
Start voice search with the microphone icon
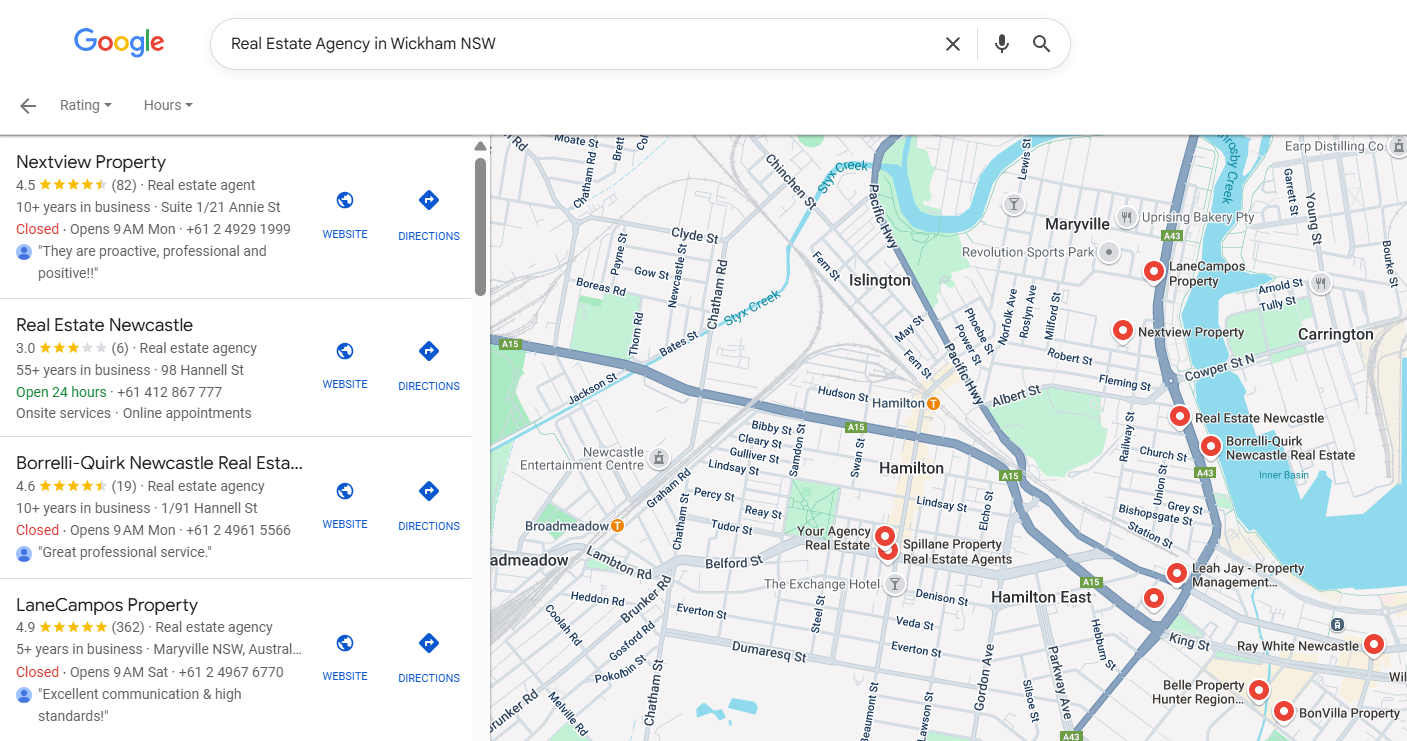pyautogui.click(x=1002, y=44)
